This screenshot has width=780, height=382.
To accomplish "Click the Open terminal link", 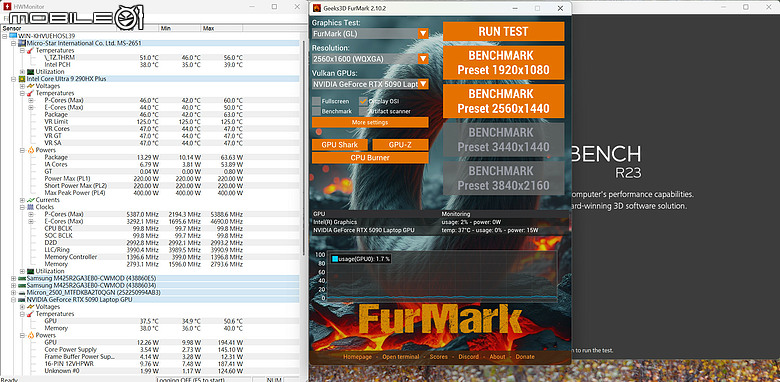I will 400,357.
